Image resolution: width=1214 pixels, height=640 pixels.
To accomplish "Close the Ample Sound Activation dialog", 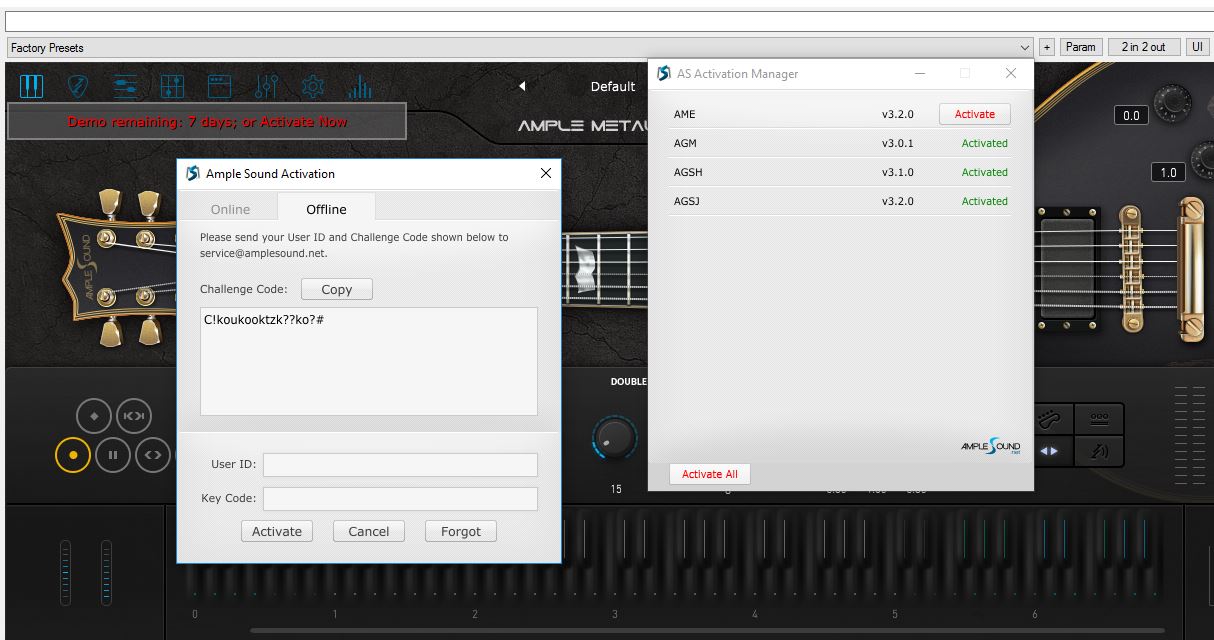I will 545,173.
